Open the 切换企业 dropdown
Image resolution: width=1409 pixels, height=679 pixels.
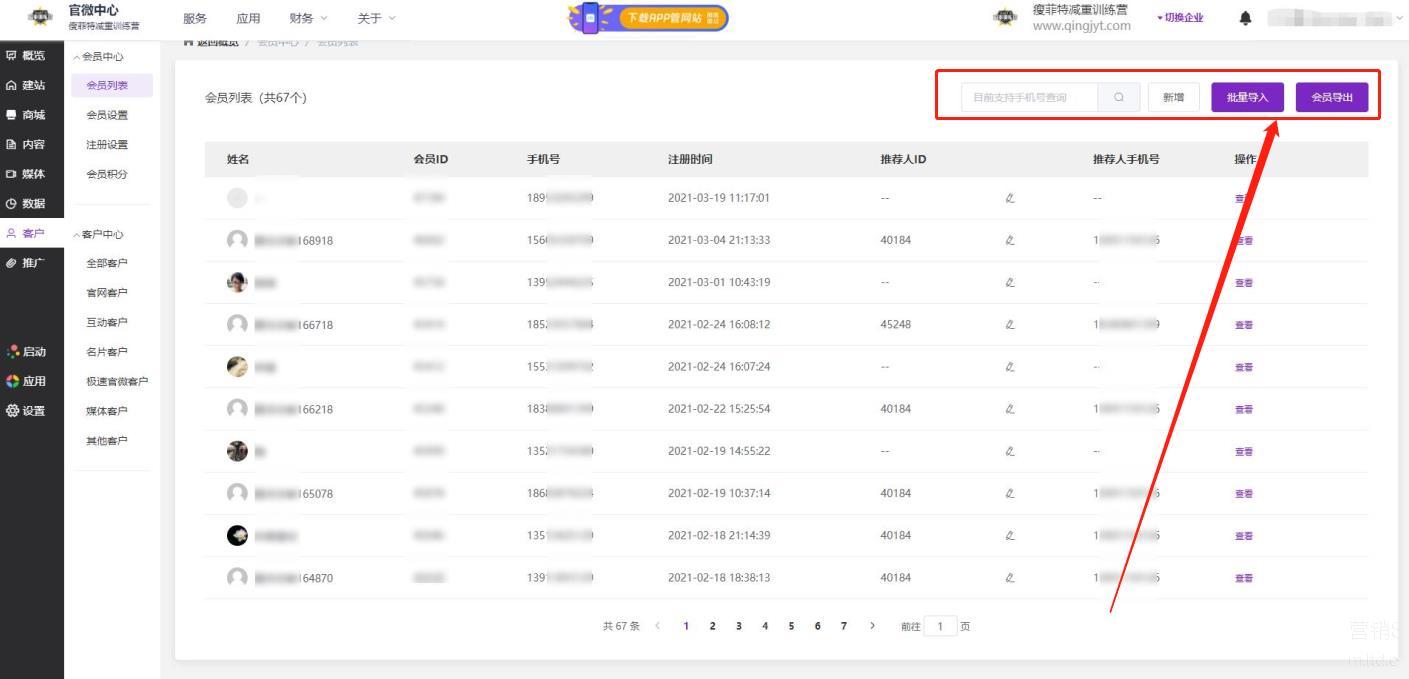tap(1180, 18)
